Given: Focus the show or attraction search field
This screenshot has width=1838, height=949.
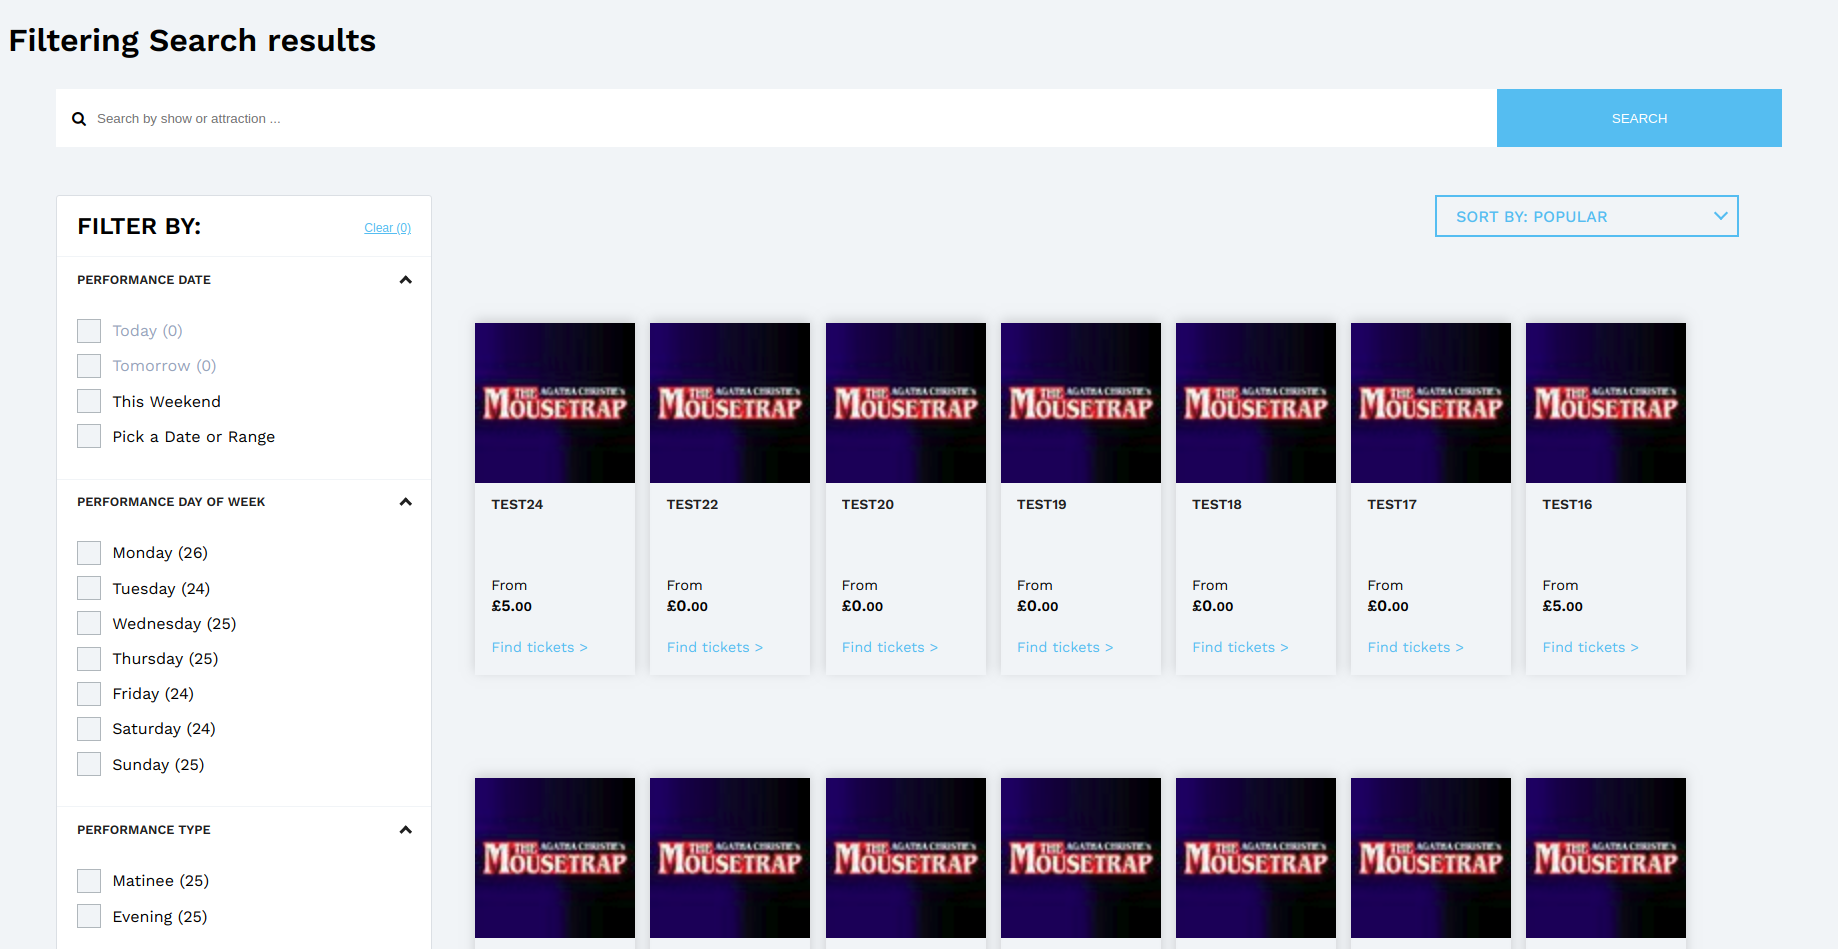Looking at the screenshot, I should (776, 118).
